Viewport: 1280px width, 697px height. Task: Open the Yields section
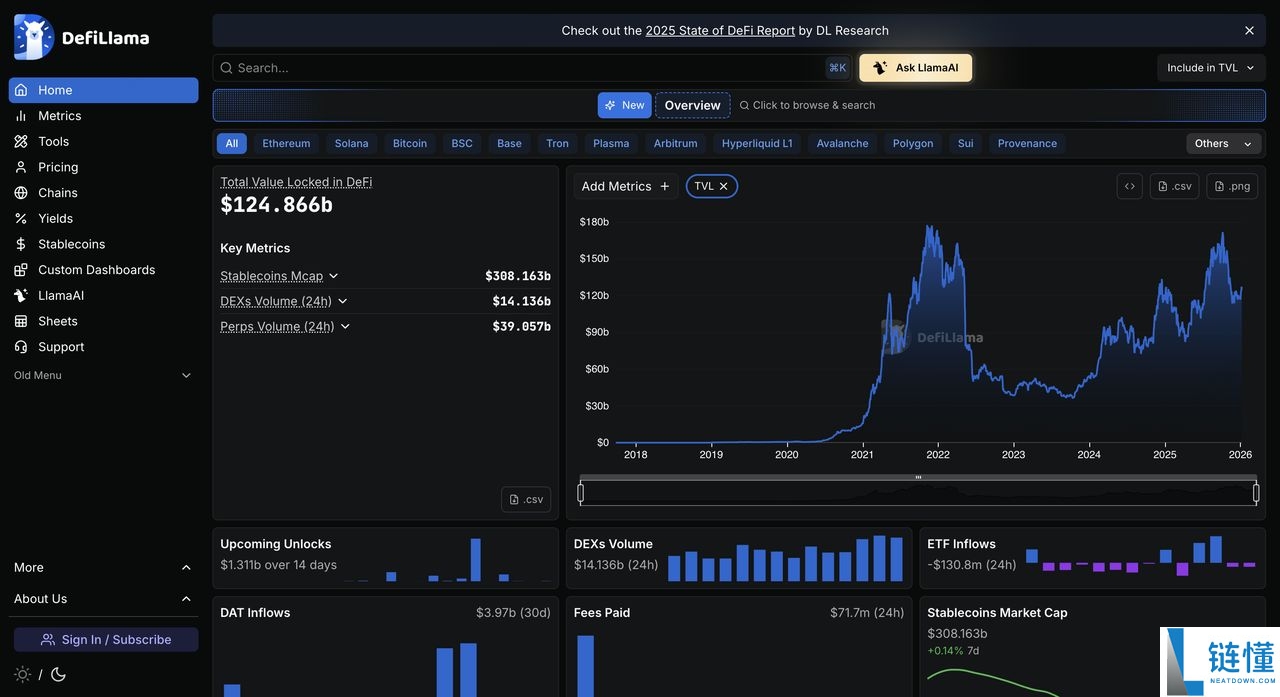pos(104,218)
